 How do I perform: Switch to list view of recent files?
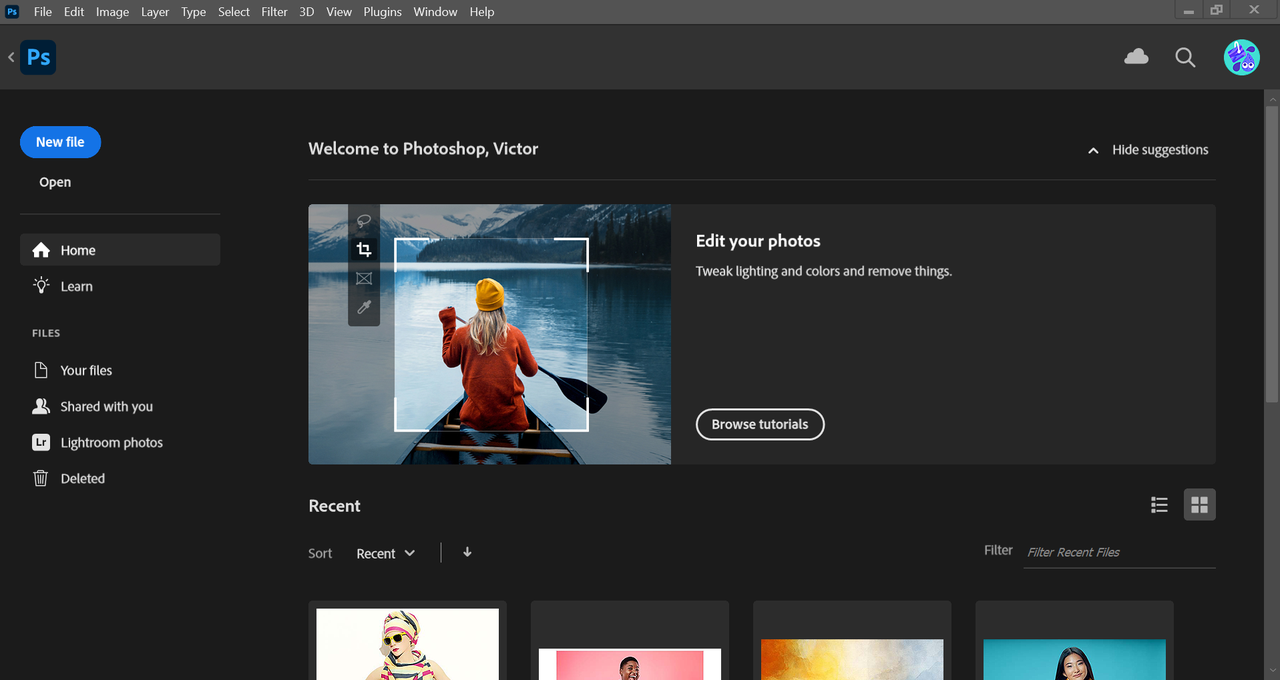click(x=1159, y=505)
